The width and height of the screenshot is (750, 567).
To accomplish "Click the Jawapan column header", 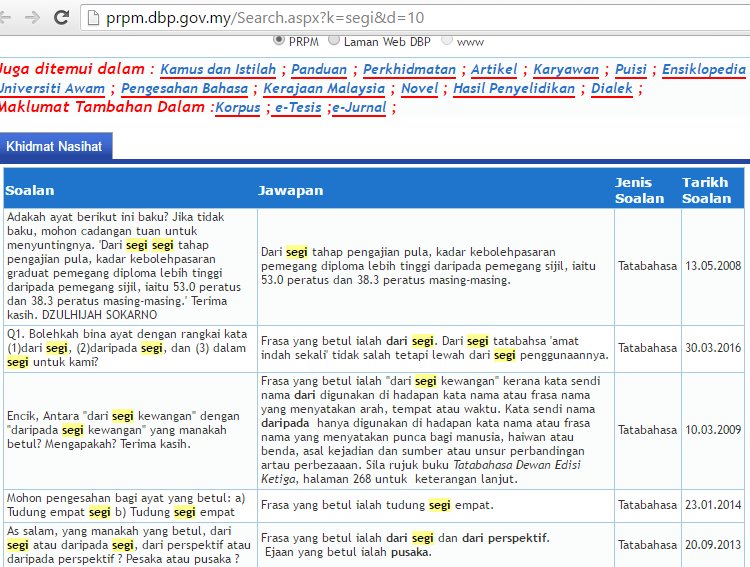I will tap(436, 190).
